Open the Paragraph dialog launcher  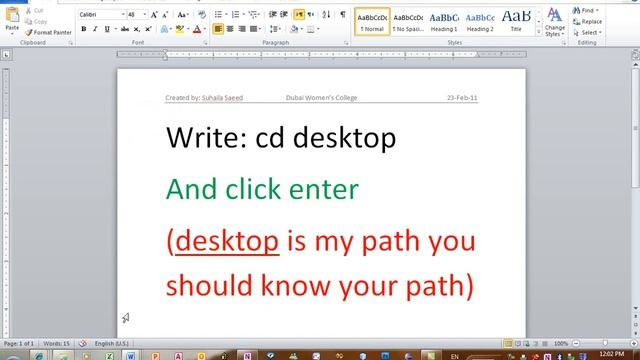point(346,42)
